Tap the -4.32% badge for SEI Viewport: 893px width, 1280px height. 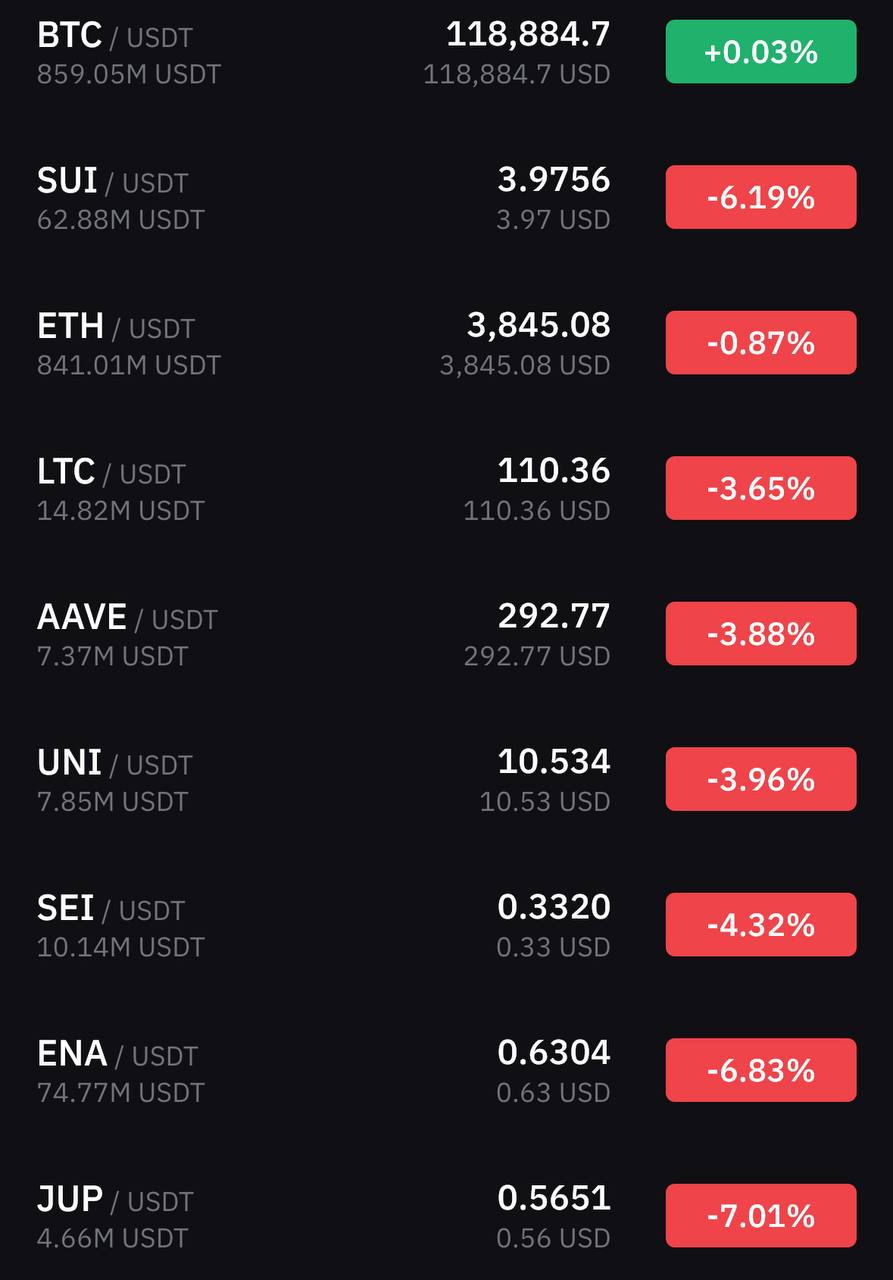(x=761, y=925)
